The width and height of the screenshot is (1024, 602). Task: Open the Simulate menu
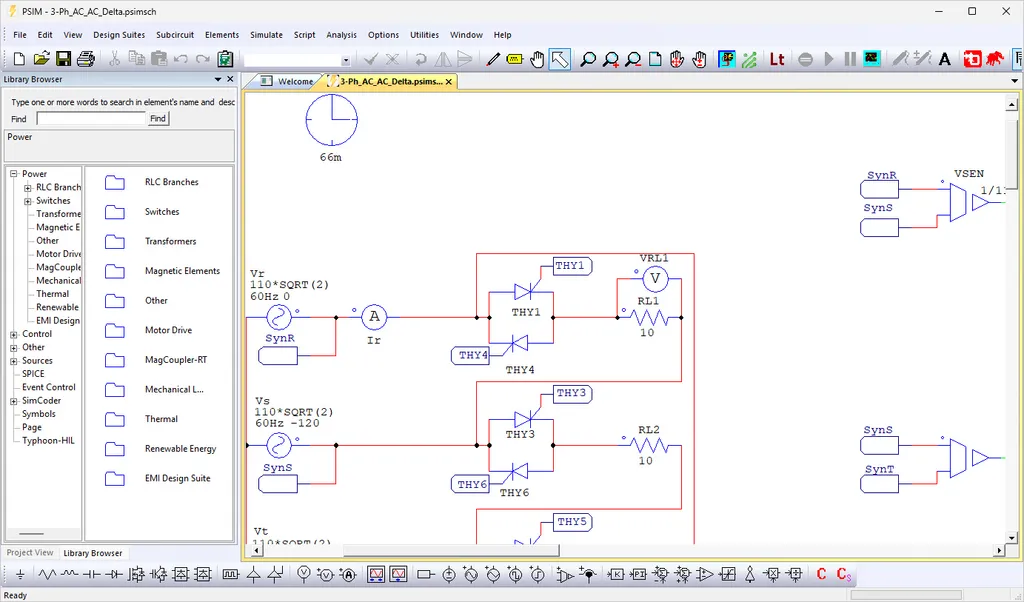point(266,35)
